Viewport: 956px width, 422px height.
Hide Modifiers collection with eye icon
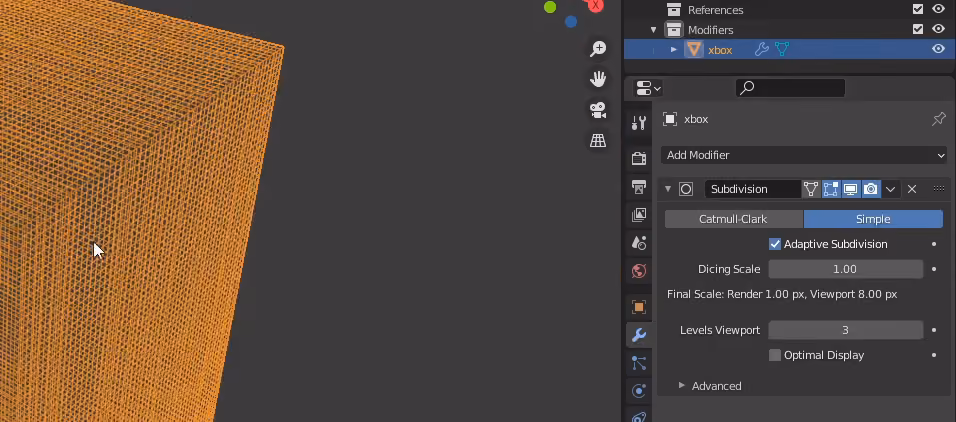click(x=938, y=29)
